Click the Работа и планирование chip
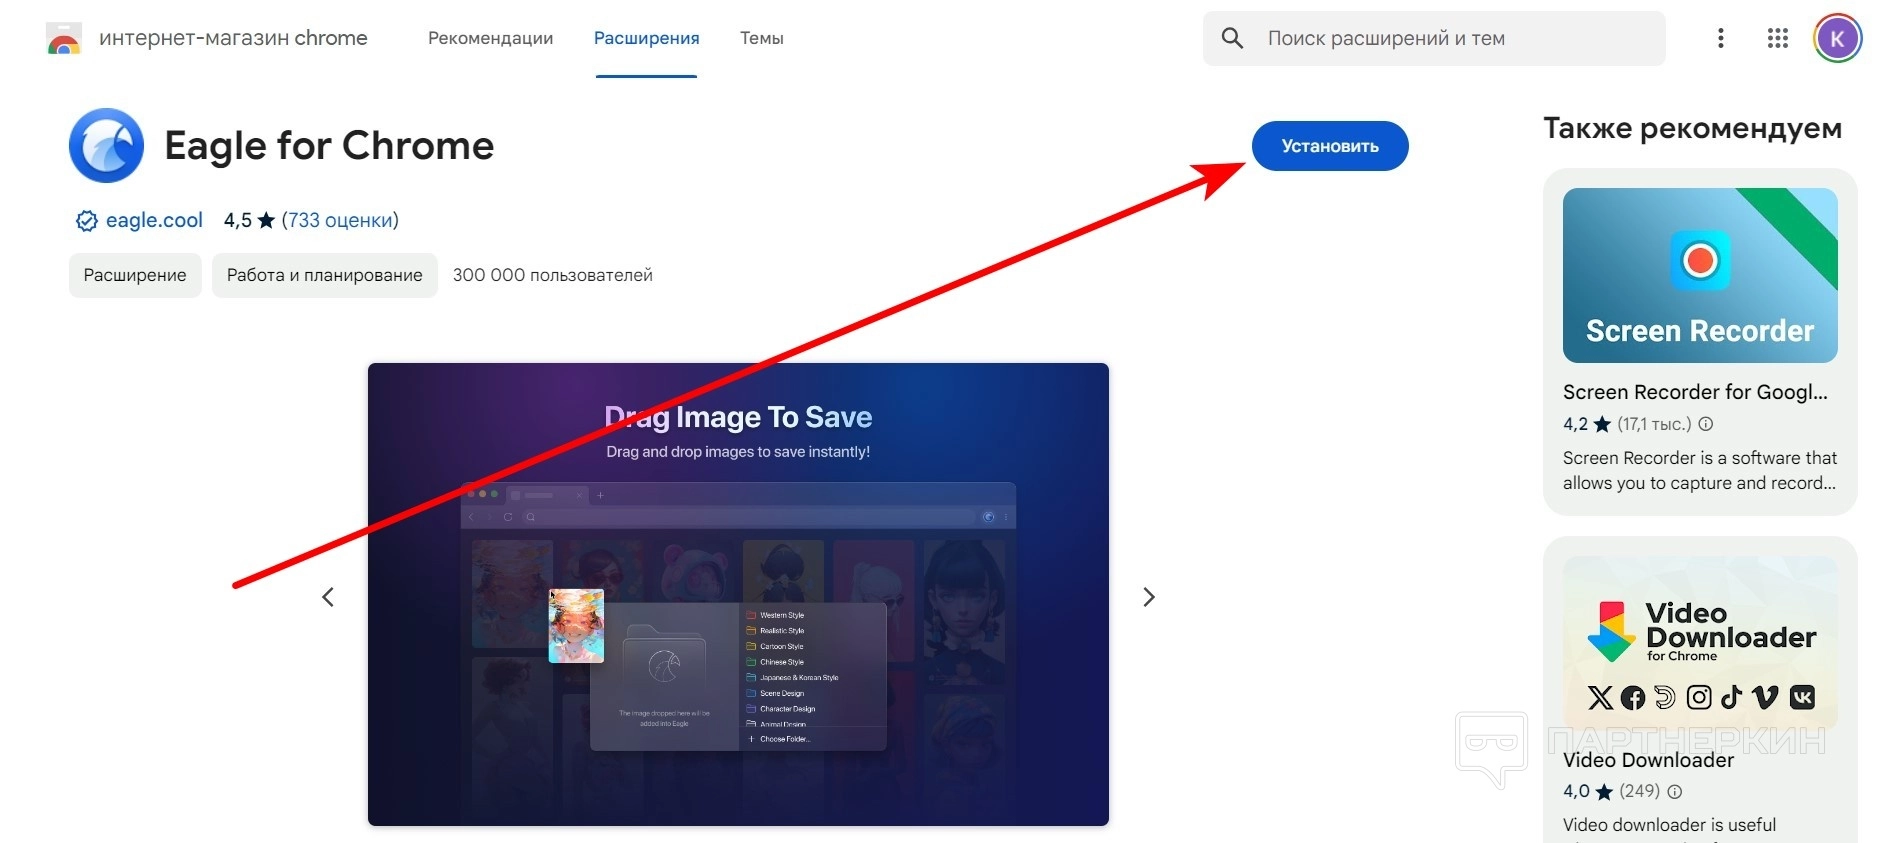Image resolution: width=1878 pixels, height=843 pixels. point(325,275)
